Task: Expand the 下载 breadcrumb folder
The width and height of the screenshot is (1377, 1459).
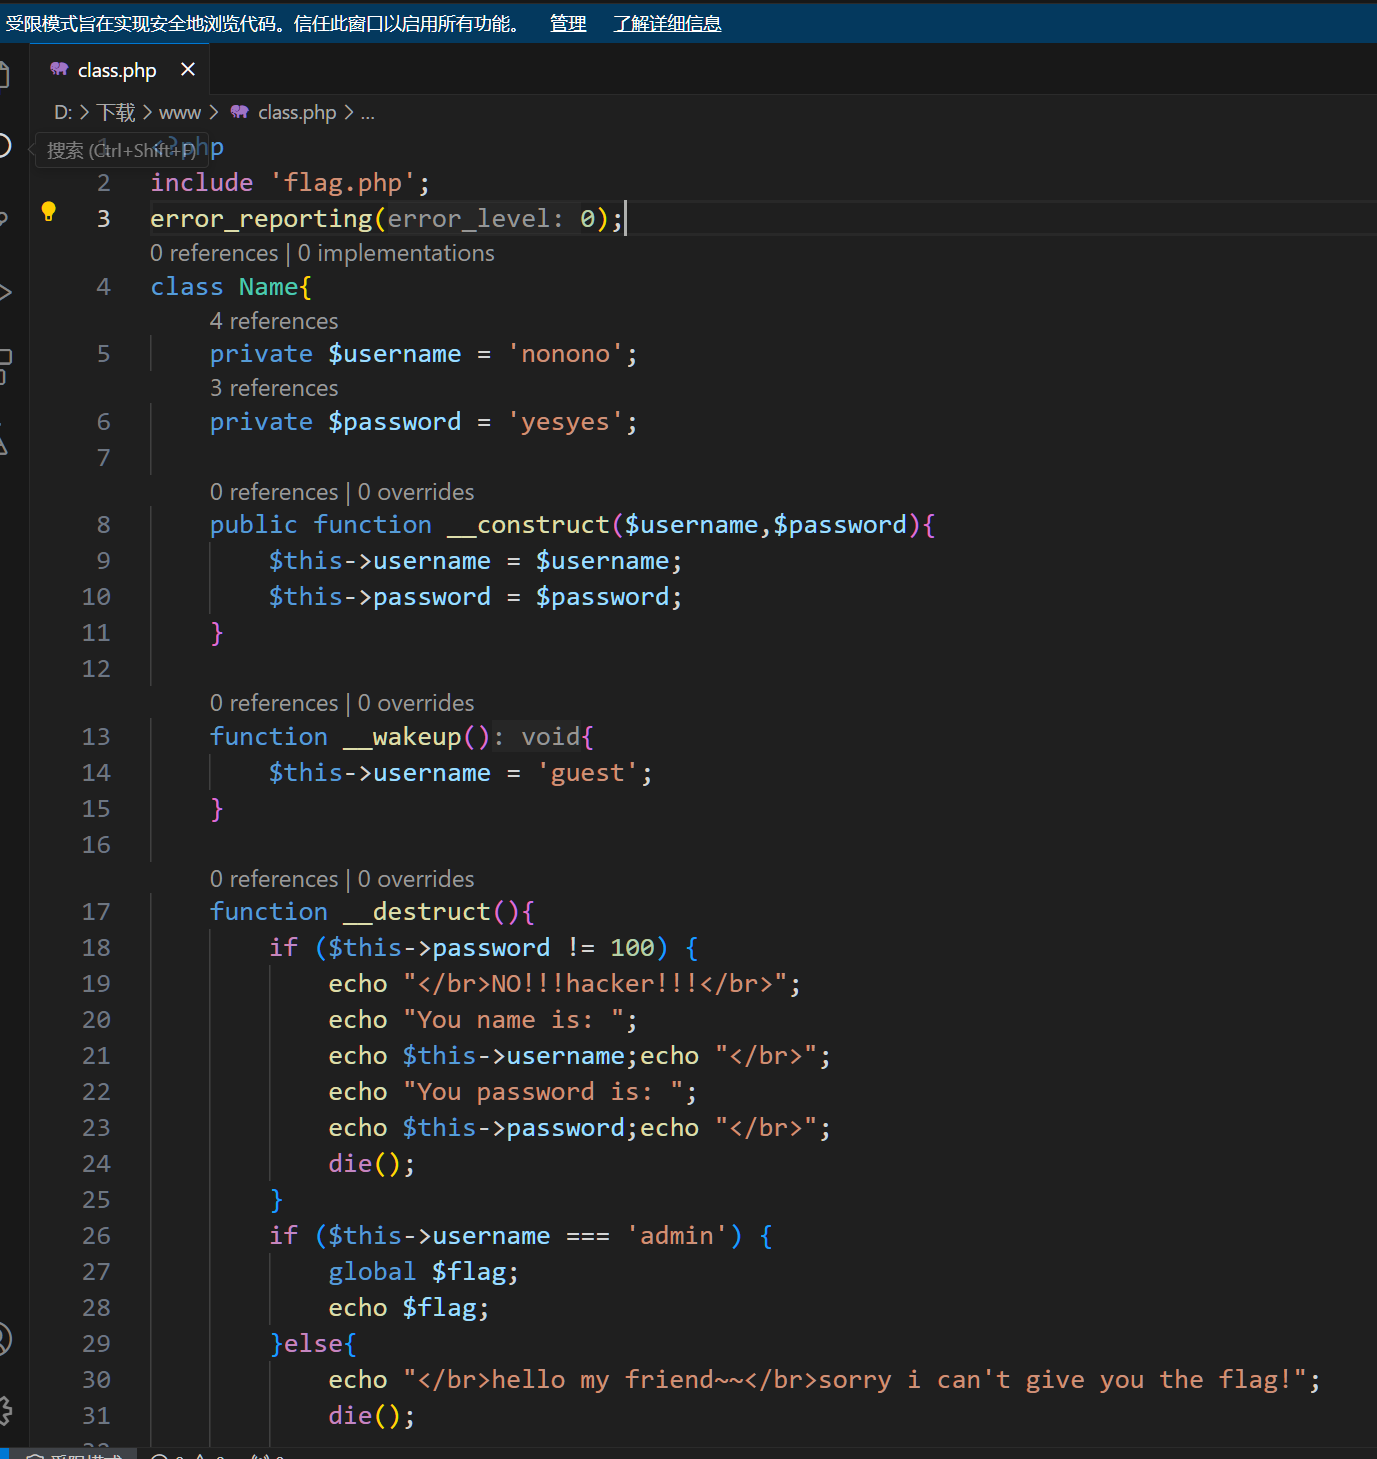Action: 116,113
